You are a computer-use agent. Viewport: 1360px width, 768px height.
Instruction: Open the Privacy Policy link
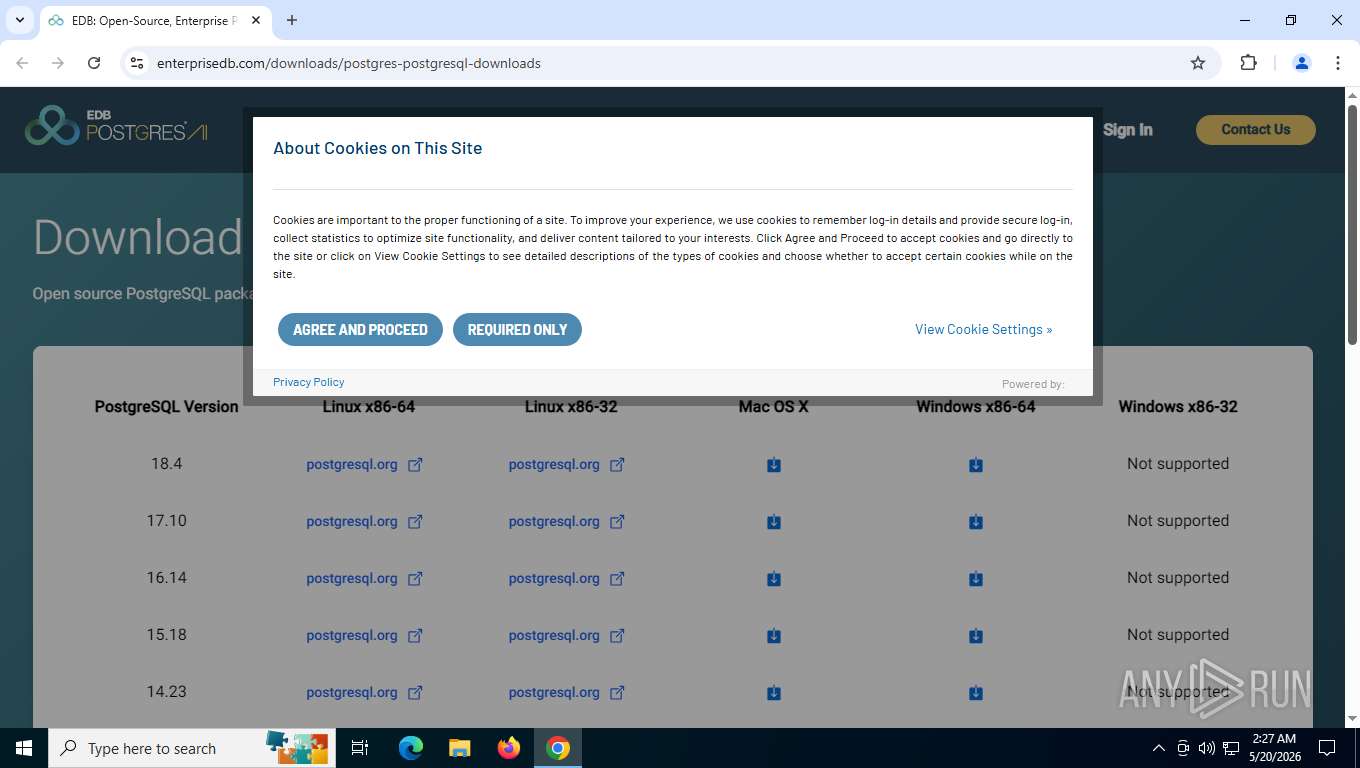click(x=308, y=382)
